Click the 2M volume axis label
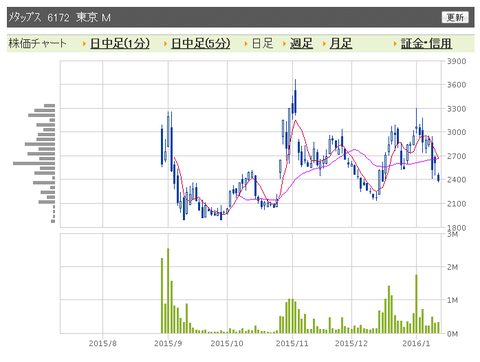480x362 pixels. [452, 267]
